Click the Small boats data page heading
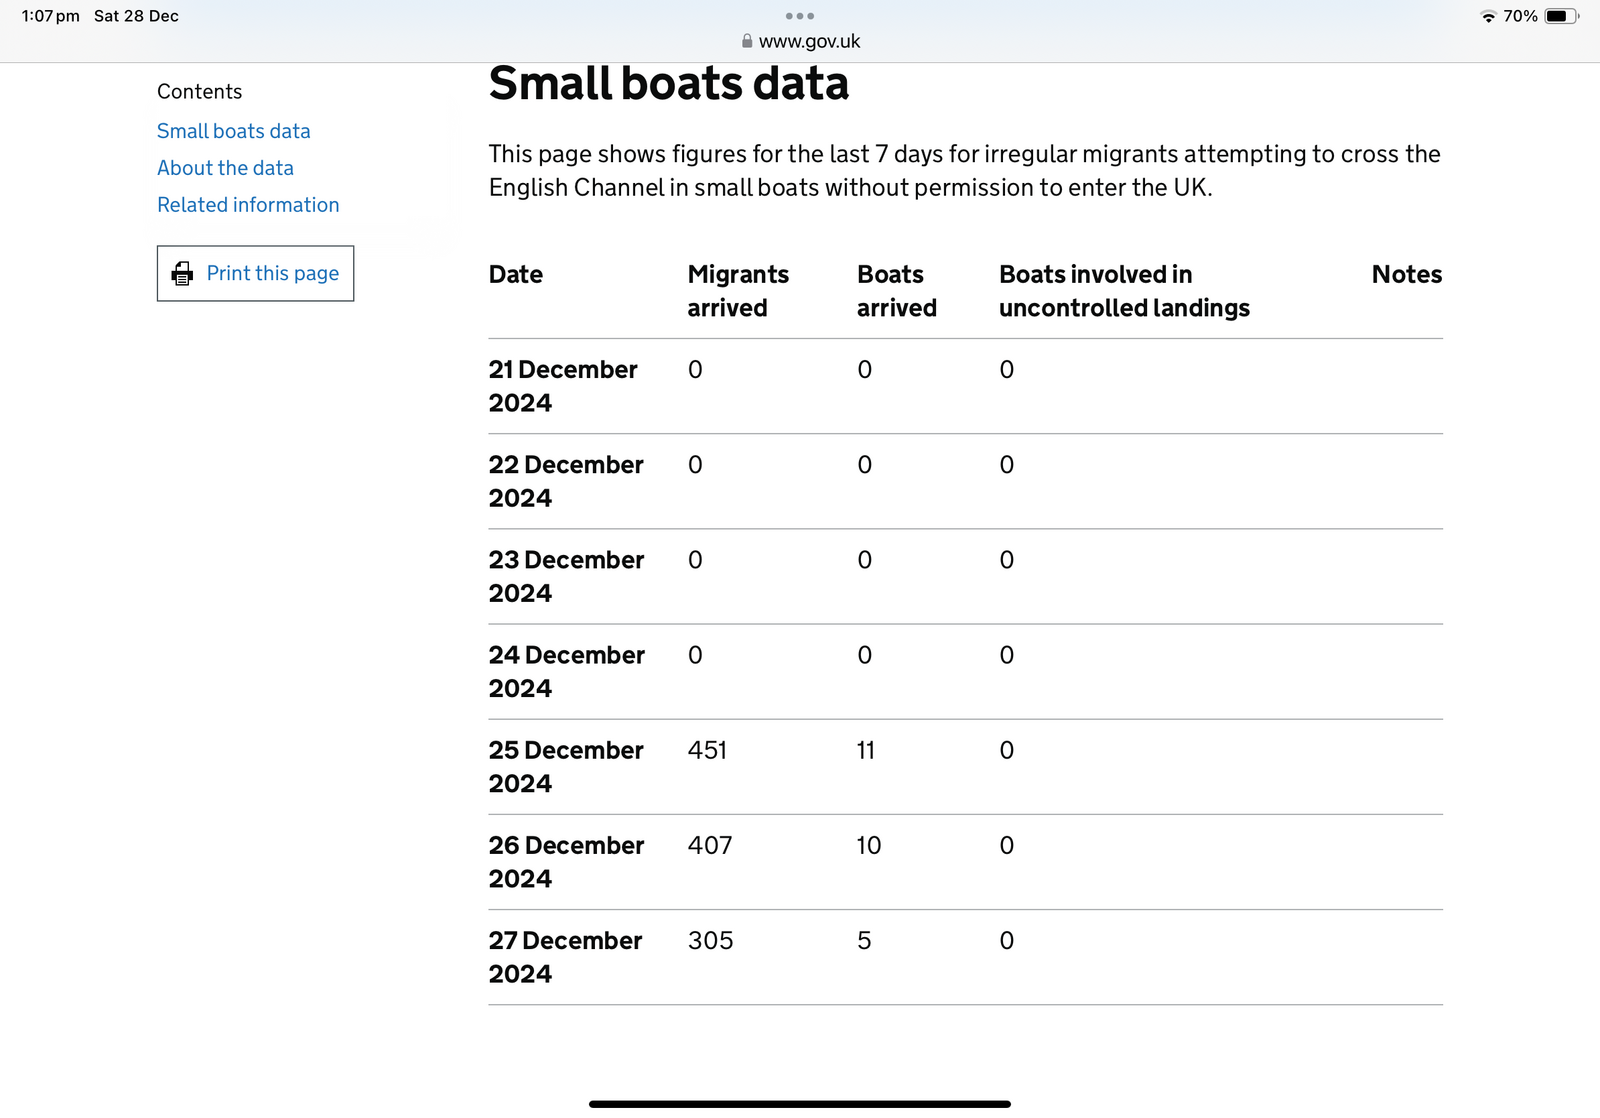Viewport: 1600px width, 1118px height. point(668,83)
